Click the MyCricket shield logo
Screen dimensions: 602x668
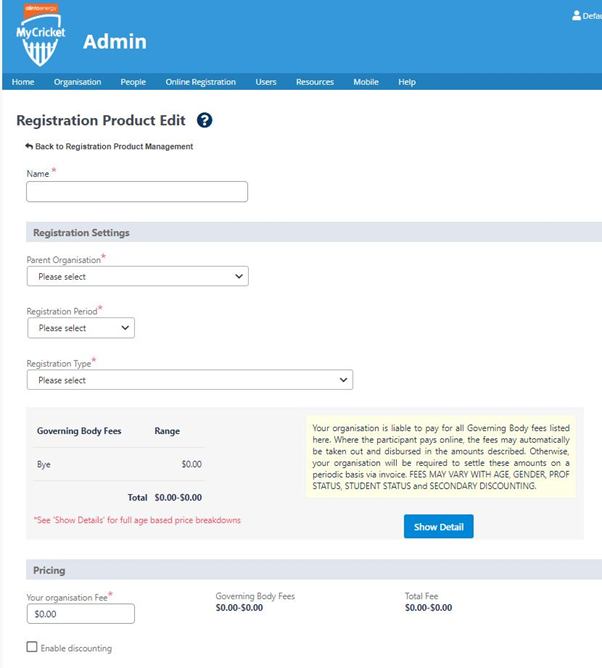click(41, 36)
